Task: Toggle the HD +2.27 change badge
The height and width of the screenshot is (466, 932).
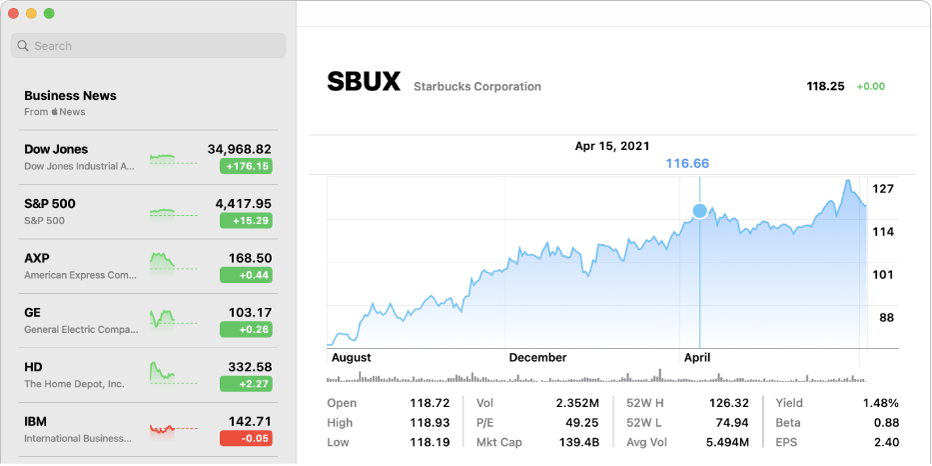Action: [x=246, y=384]
